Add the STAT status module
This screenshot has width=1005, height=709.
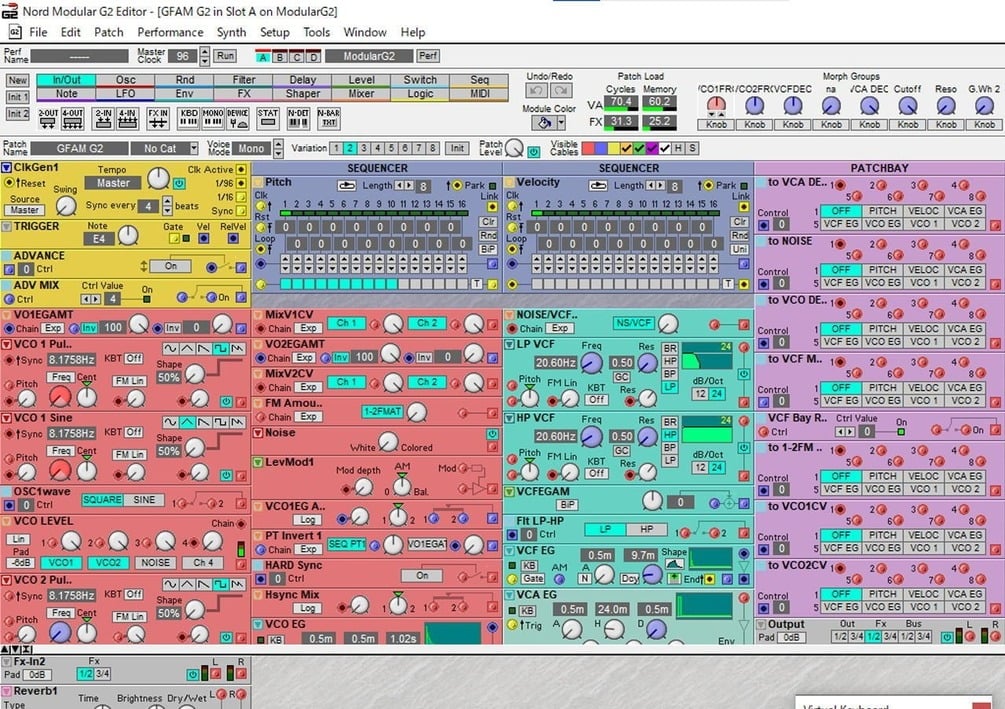click(x=268, y=119)
